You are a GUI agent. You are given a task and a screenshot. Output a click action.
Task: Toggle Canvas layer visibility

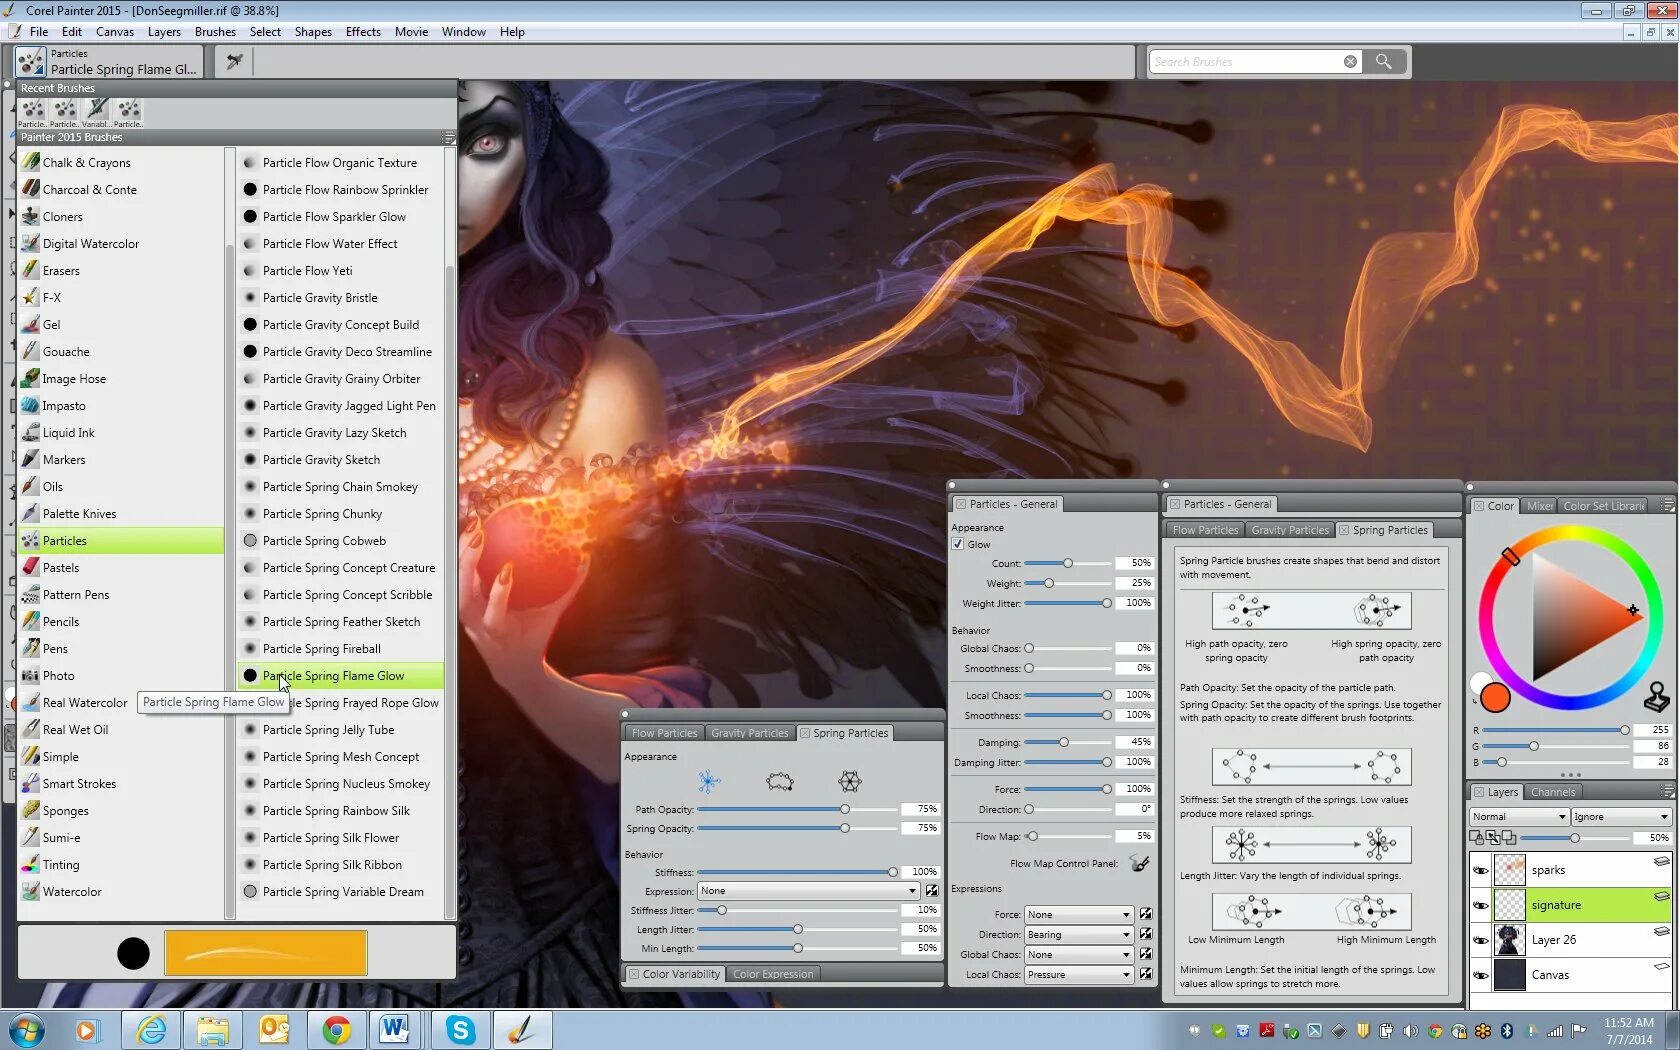[1480, 975]
